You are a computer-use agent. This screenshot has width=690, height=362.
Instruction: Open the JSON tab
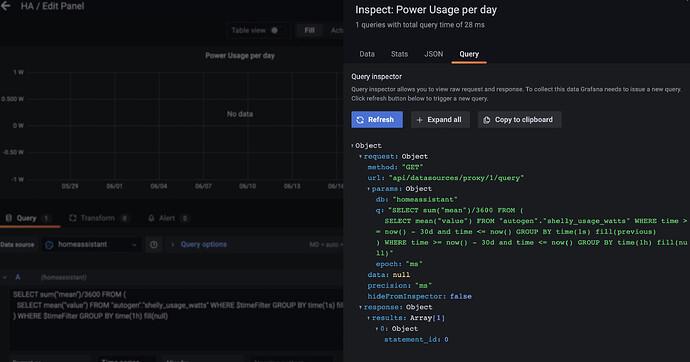(x=433, y=54)
